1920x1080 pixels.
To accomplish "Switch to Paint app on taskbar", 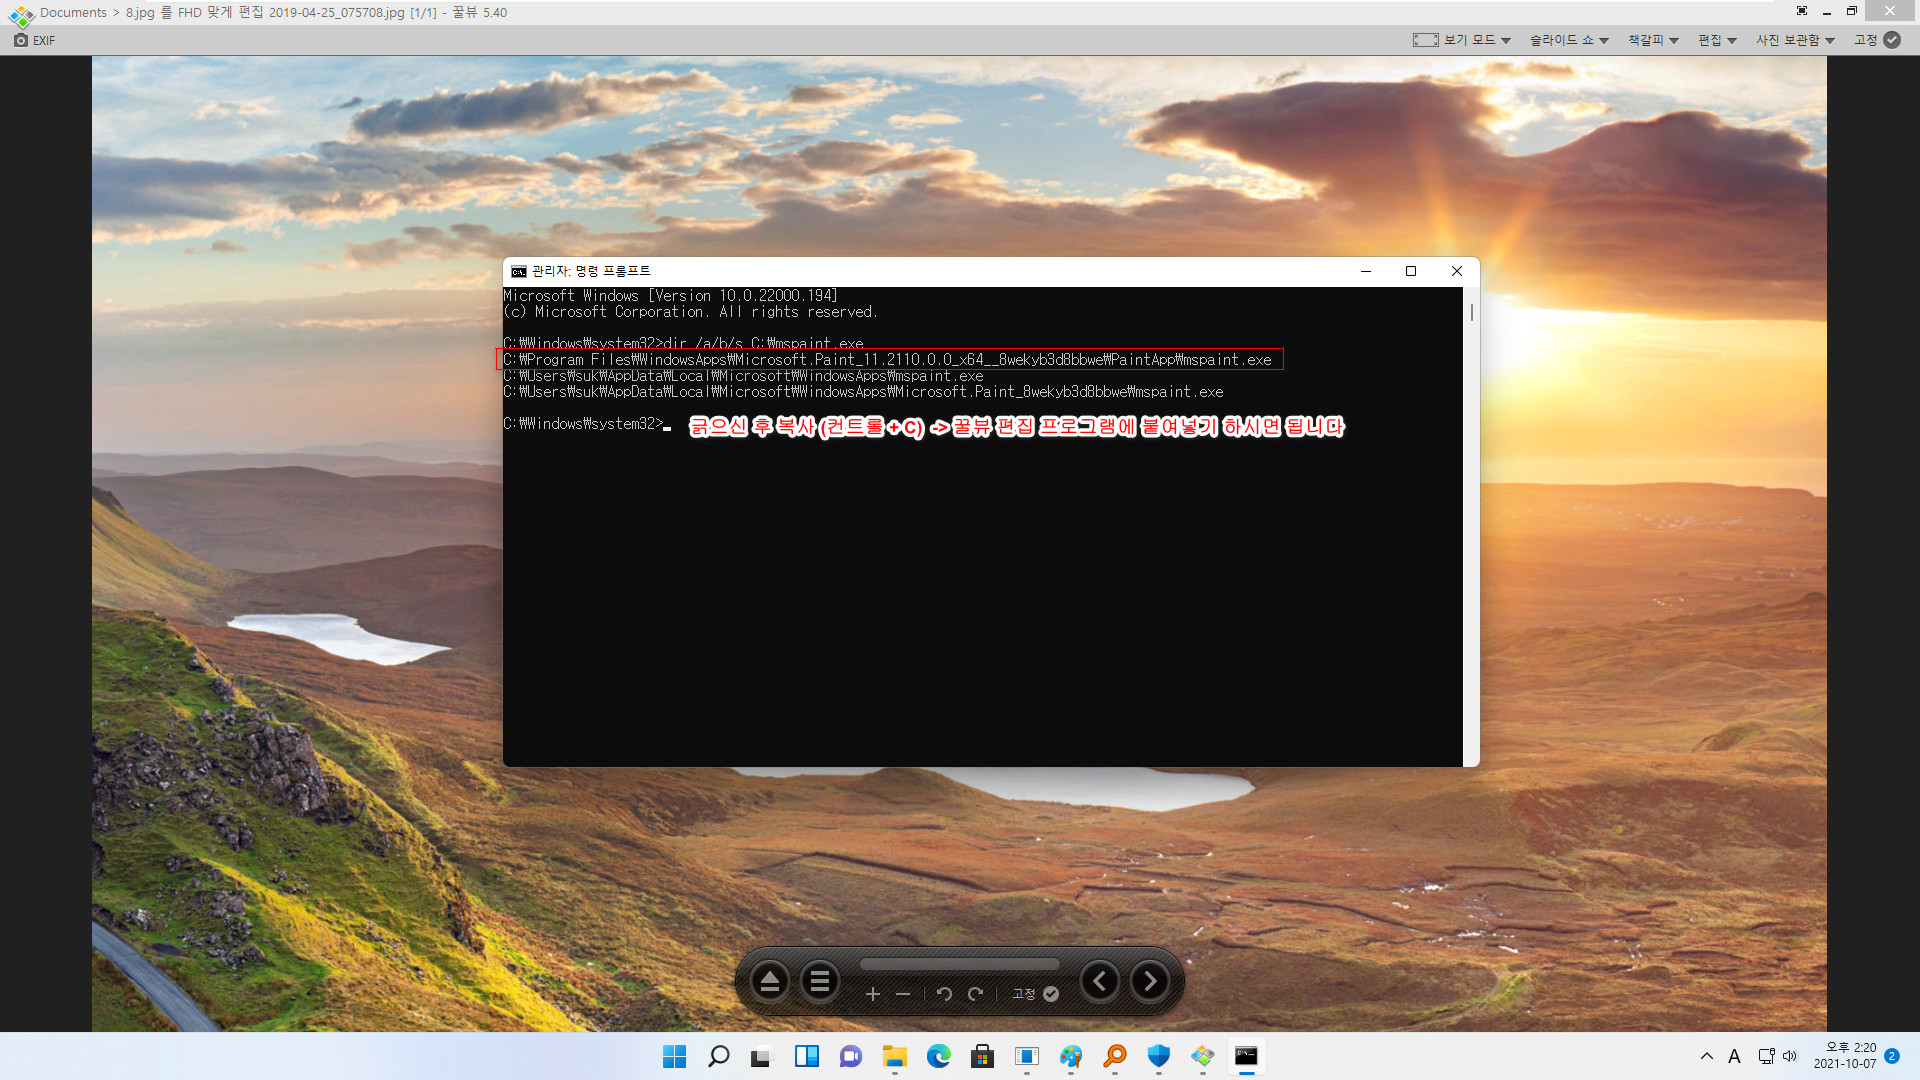I will click(1071, 1056).
